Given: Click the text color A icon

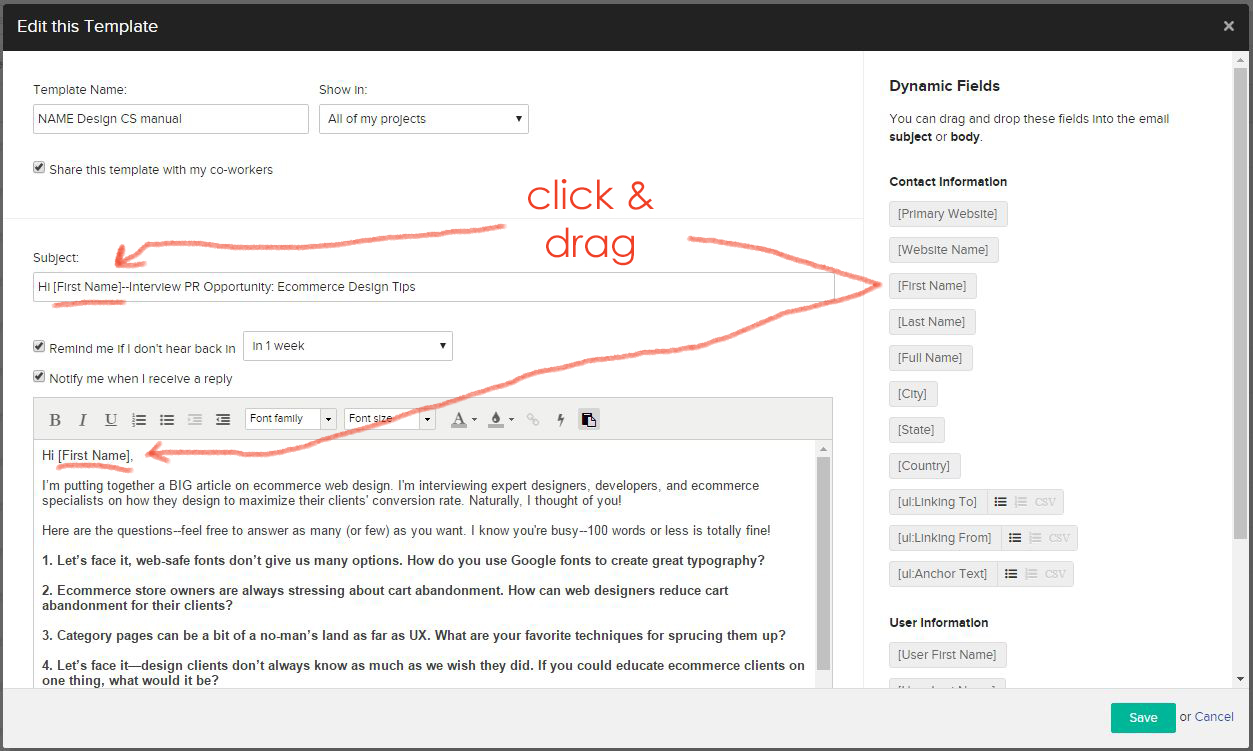Looking at the screenshot, I should tap(458, 420).
